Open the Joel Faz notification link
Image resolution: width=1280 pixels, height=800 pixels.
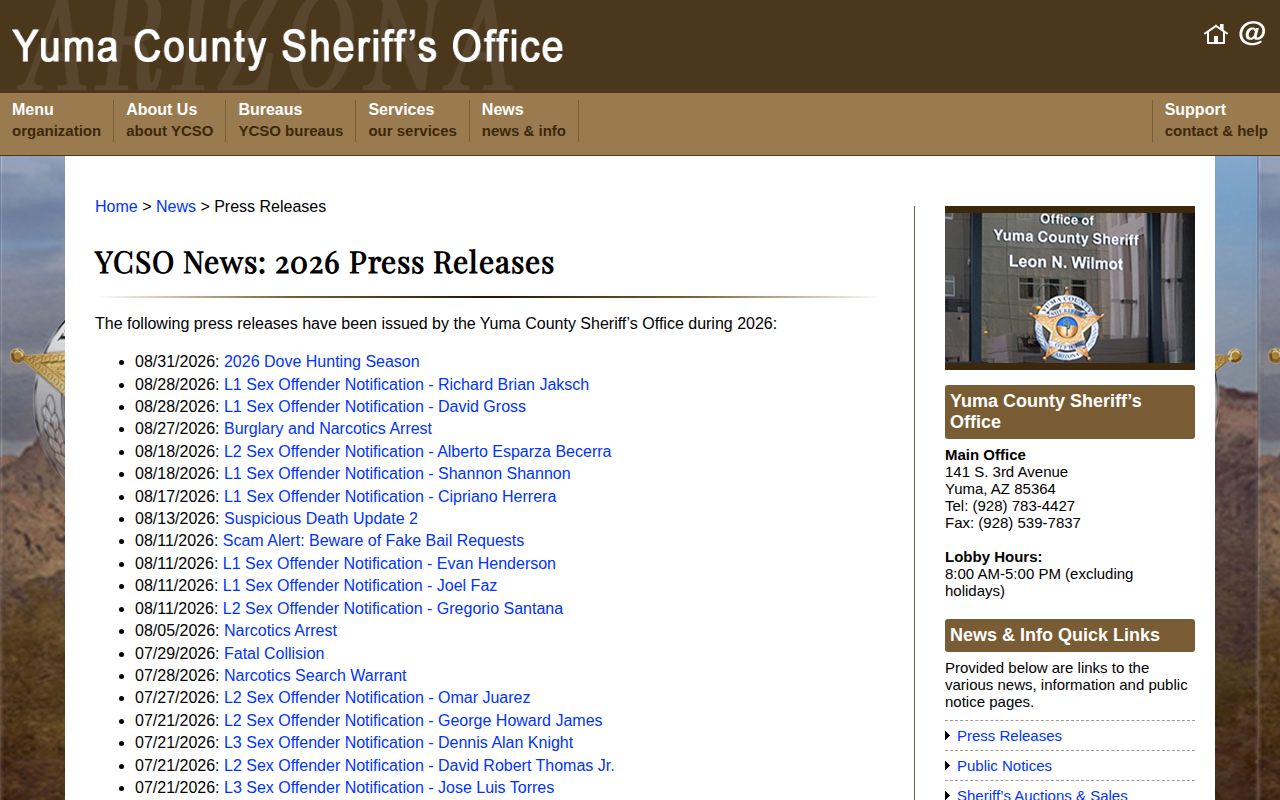[360, 586]
